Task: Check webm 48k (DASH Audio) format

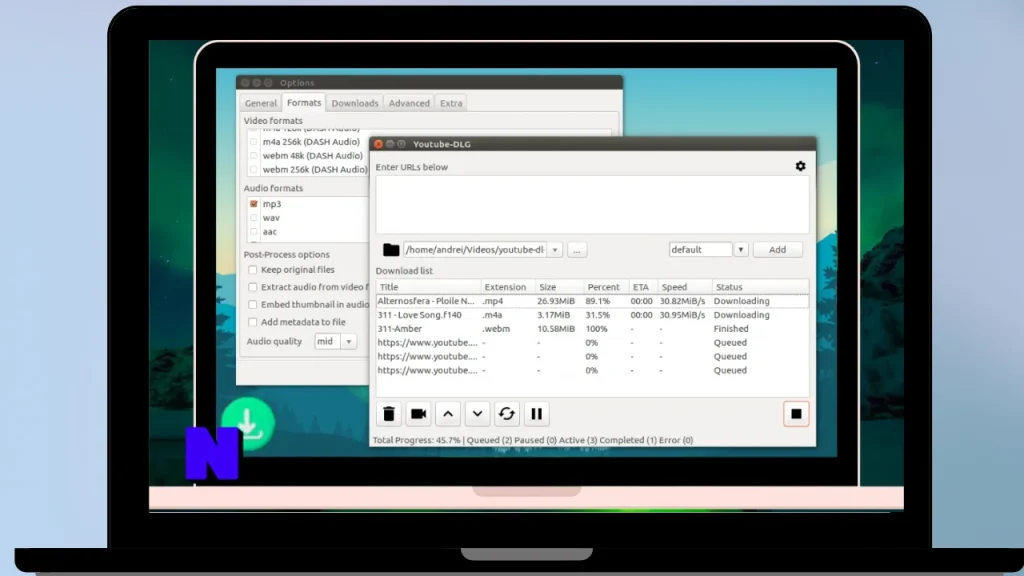Action: tap(253, 155)
